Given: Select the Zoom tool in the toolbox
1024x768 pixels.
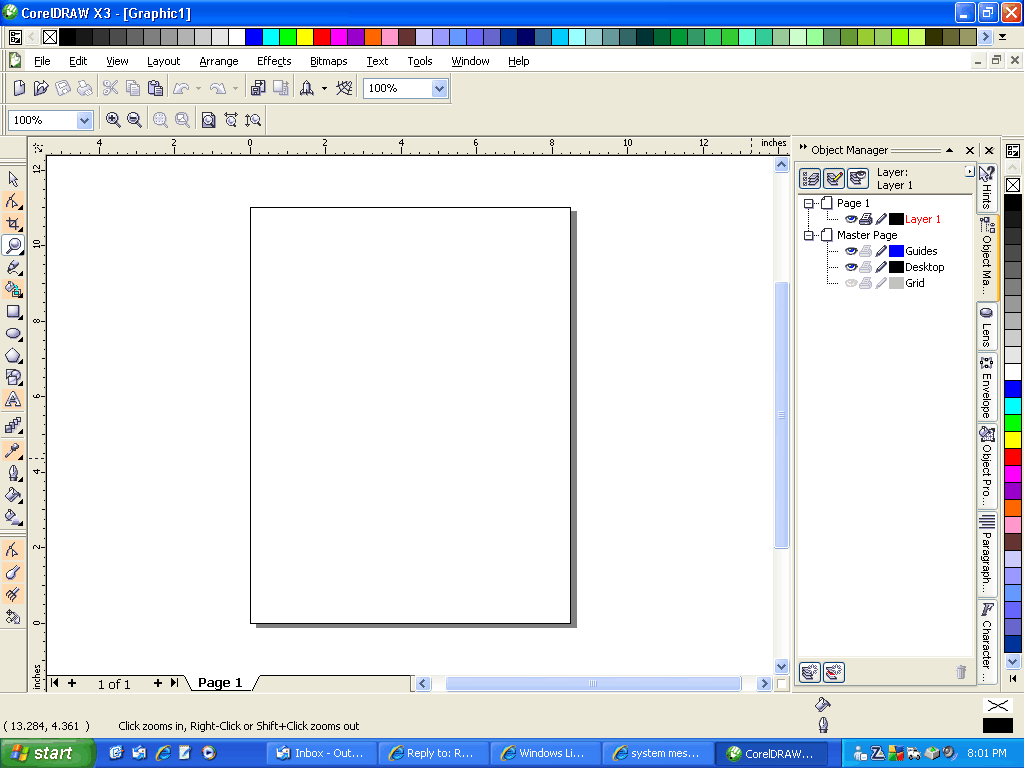Looking at the screenshot, I should (13, 246).
